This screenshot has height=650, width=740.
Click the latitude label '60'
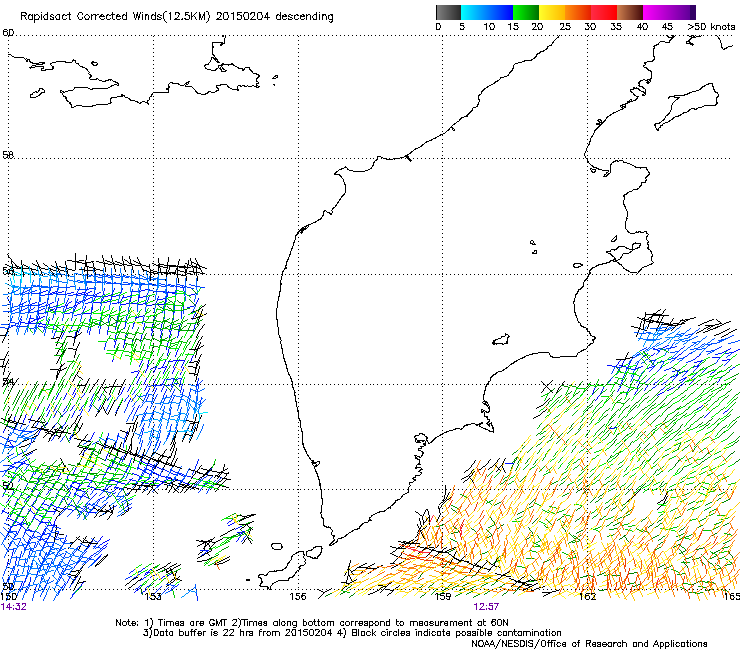point(8,33)
